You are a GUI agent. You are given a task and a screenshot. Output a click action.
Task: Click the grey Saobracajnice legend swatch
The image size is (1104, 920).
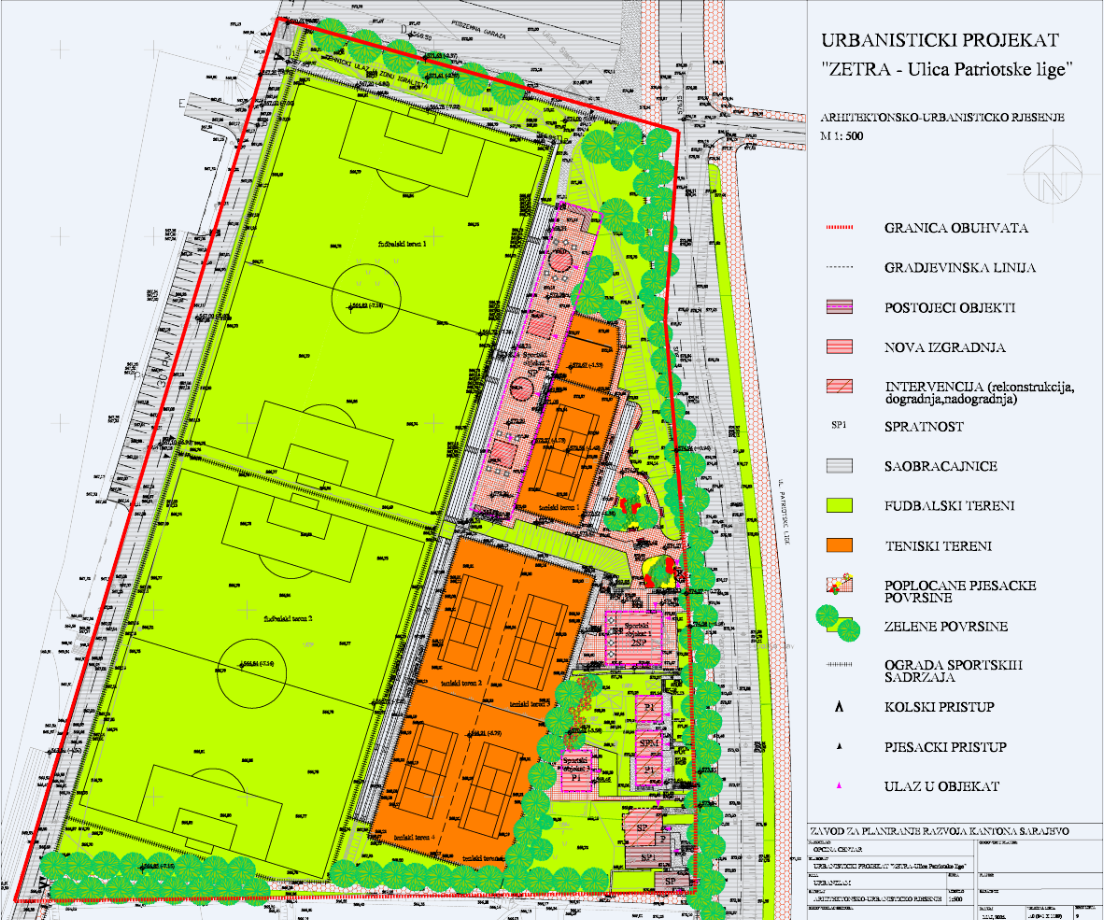(838, 466)
